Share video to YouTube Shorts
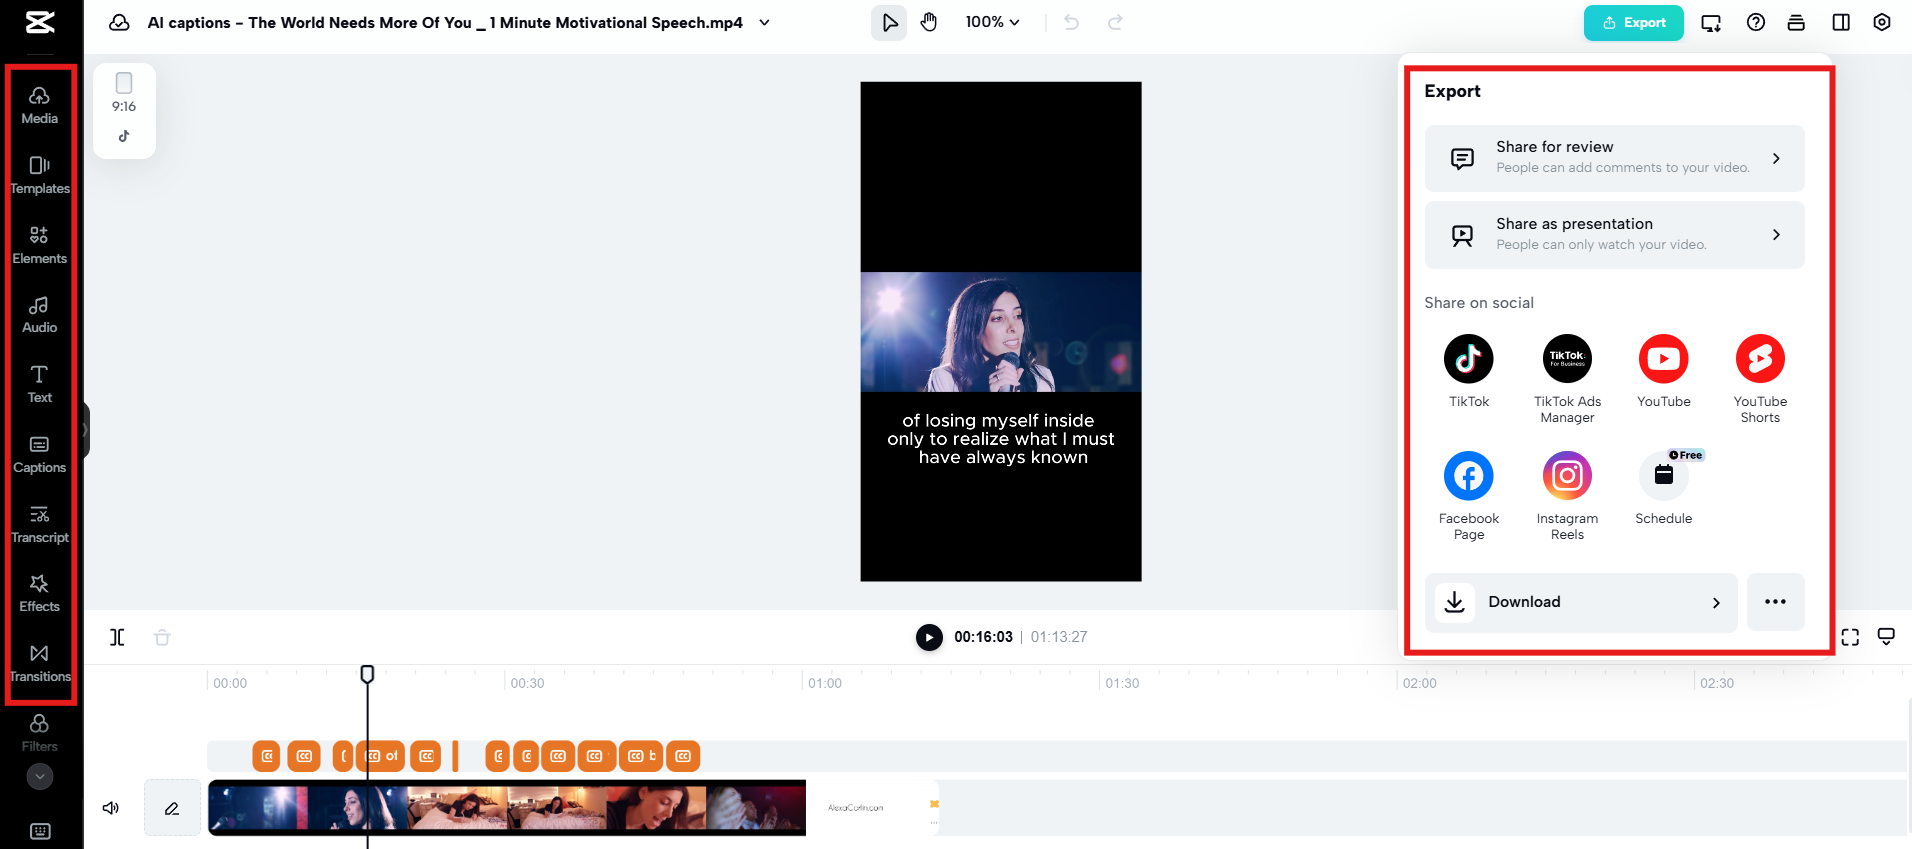This screenshot has height=849, width=1912. [x=1760, y=359]
